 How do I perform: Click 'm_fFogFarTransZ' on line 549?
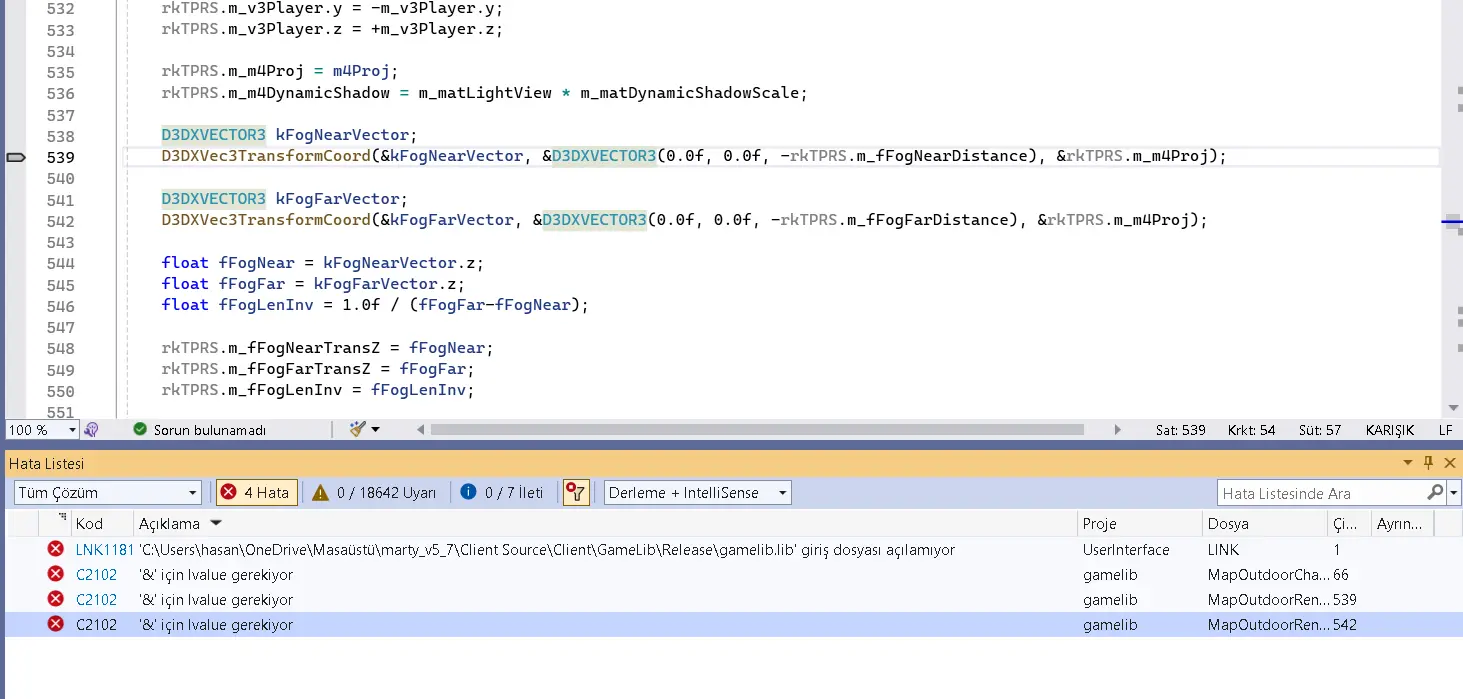[300, 369]
